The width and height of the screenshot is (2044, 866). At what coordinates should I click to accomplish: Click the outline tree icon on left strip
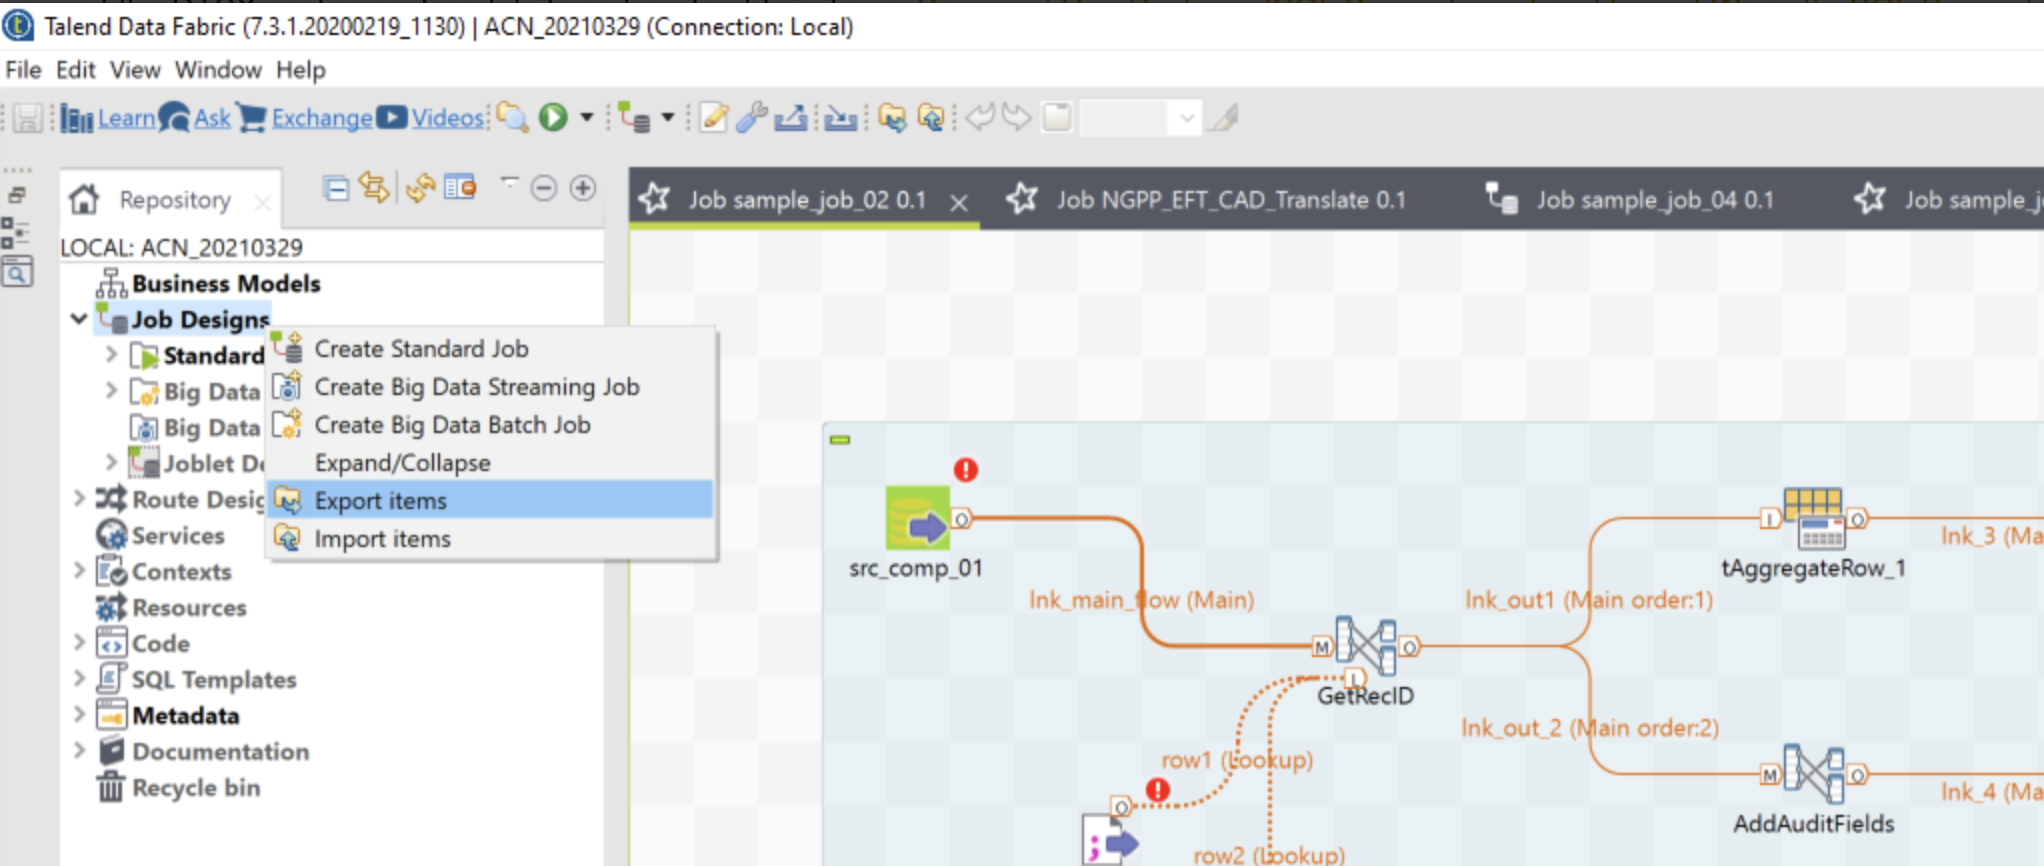(16, 233)
